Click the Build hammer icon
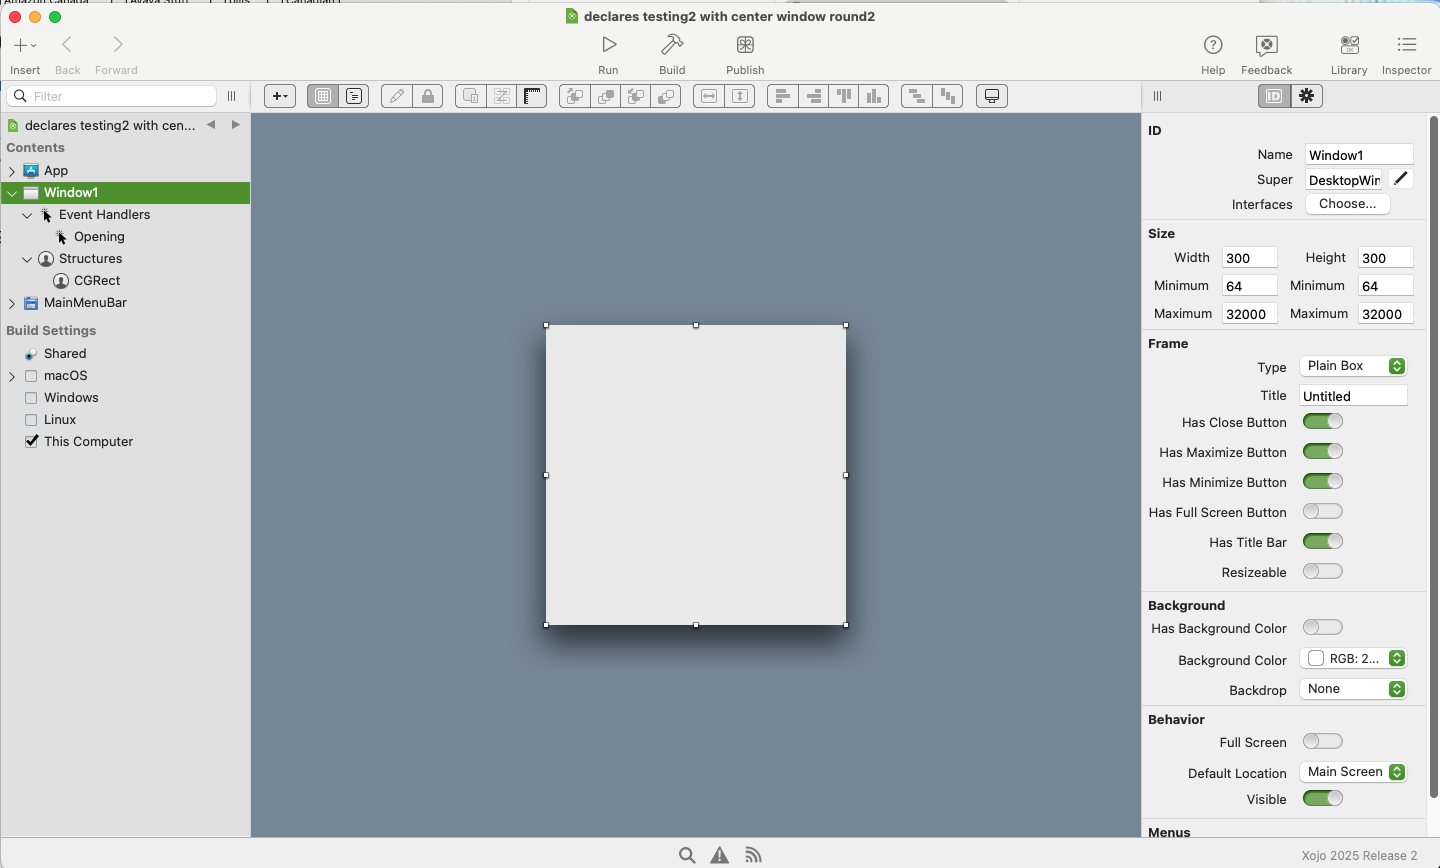Viewport: 1440px width, 868px height. (672, 45)
